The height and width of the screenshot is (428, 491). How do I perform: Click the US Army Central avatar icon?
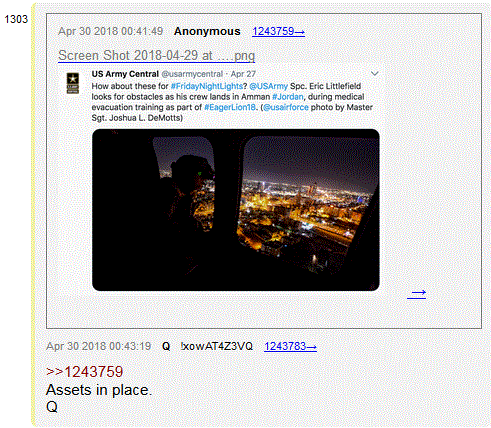(73, 83)
